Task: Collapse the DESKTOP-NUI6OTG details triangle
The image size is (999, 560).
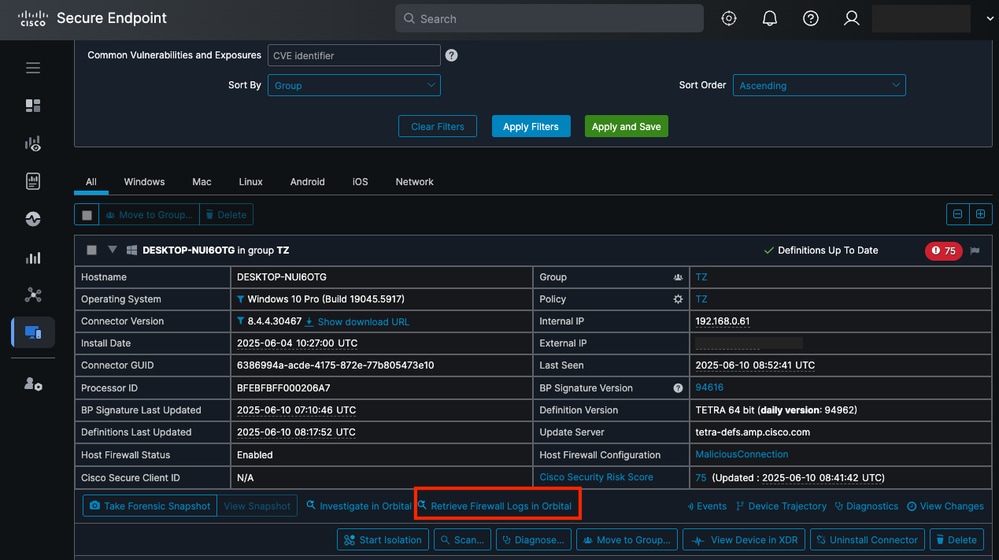Action: click(x=112, y=250)
